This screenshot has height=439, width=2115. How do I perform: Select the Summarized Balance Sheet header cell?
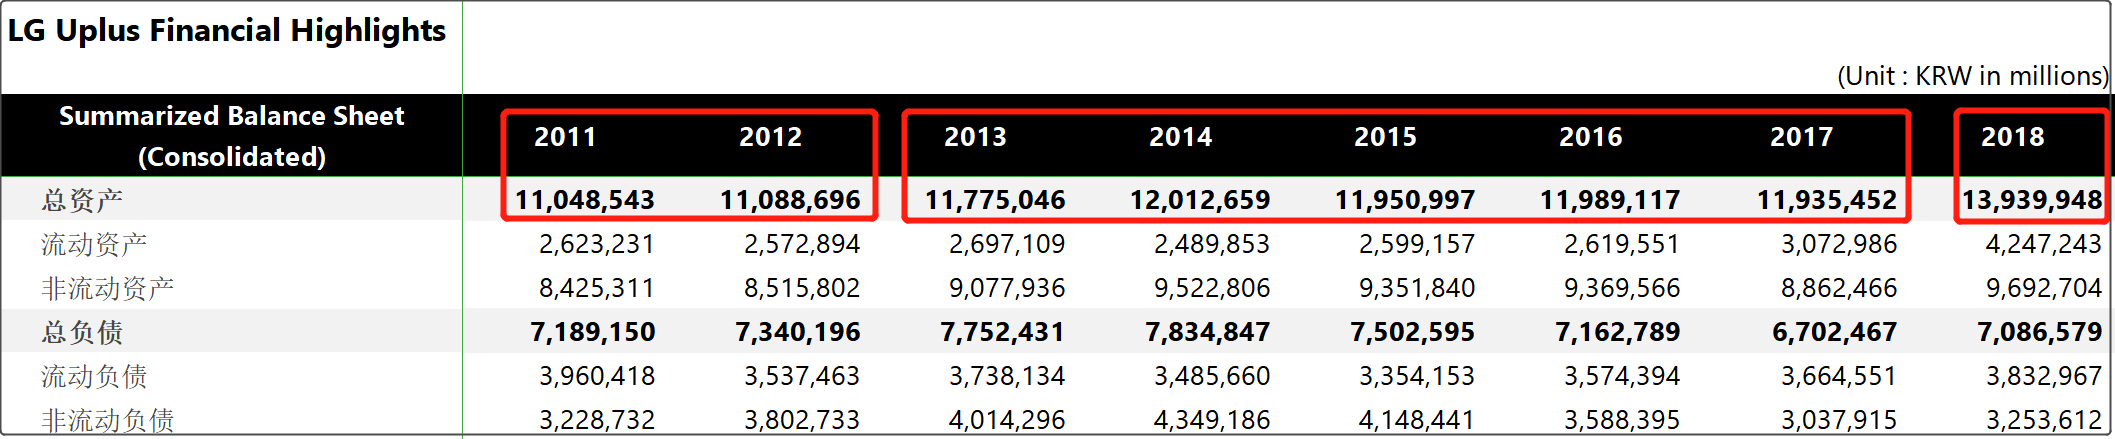pyautogui.click(x=232, y=136)
